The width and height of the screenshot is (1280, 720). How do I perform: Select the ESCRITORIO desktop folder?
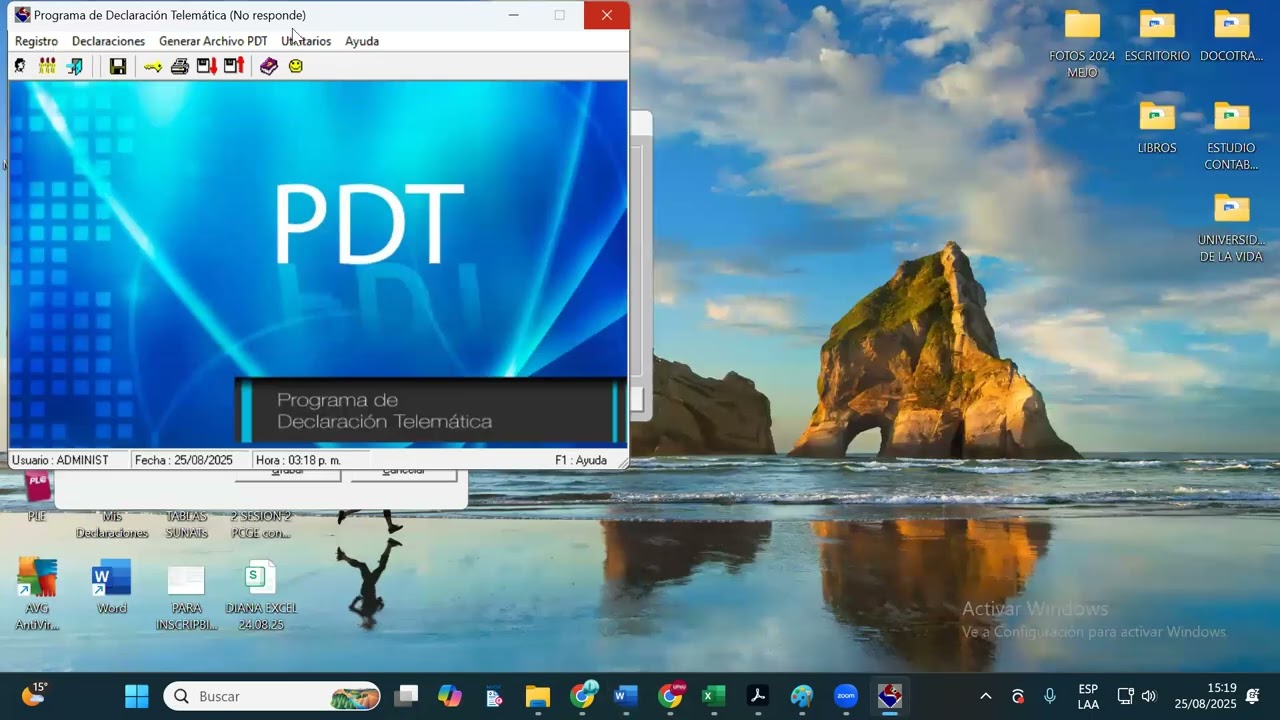tap(1157, 36)
